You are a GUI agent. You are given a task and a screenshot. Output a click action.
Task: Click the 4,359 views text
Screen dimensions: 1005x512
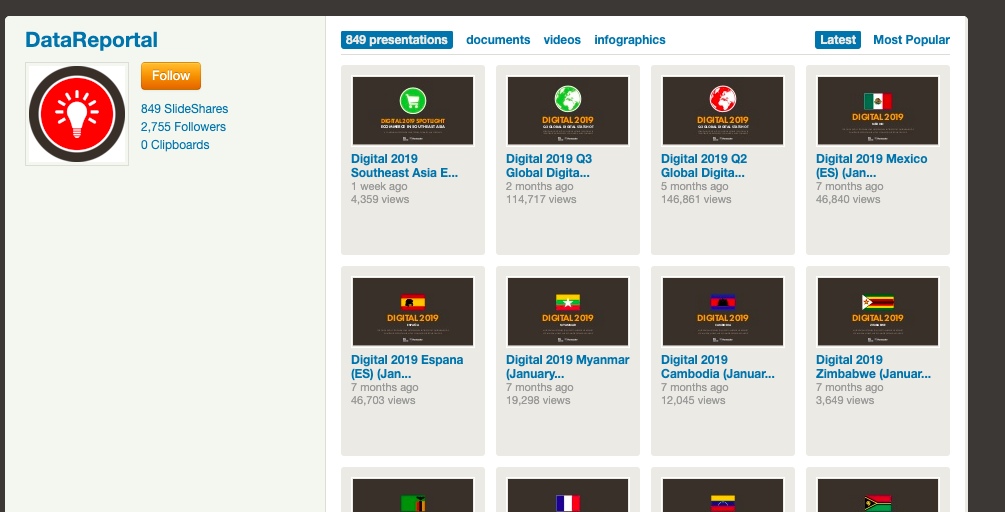point(380,199)
